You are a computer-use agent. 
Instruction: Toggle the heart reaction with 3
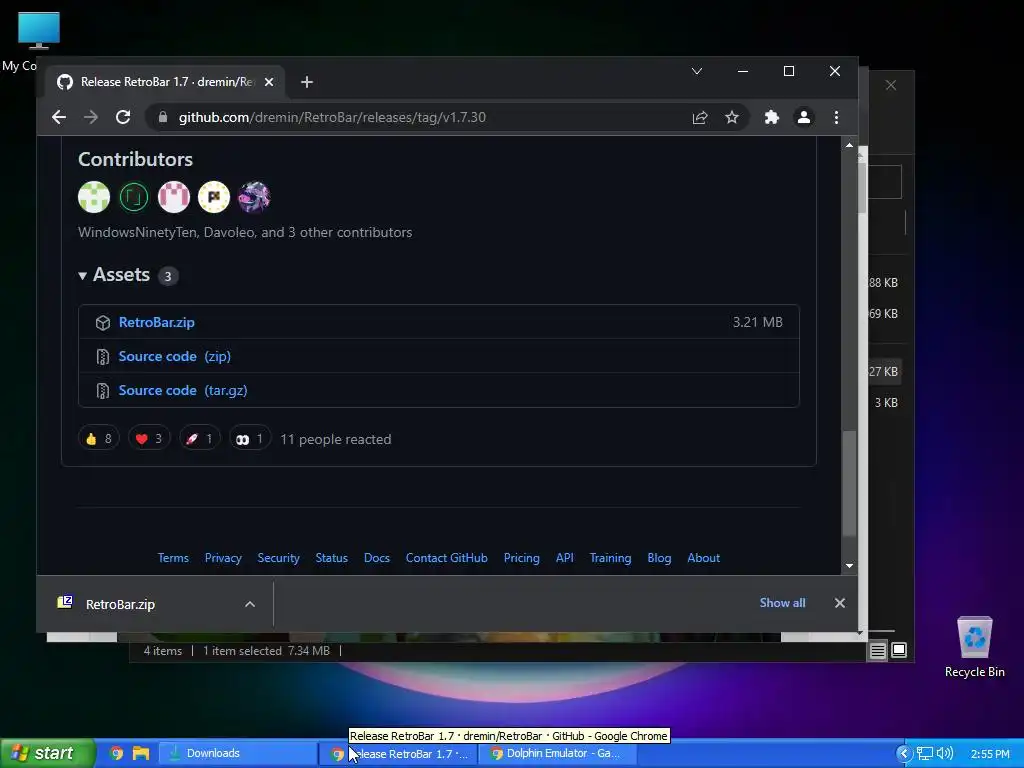149,438
